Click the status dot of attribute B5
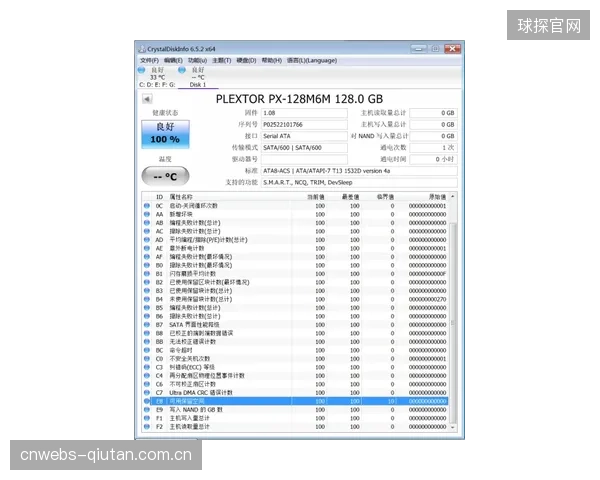The width and height of the screenshot is (600, 480). (147, 308)
